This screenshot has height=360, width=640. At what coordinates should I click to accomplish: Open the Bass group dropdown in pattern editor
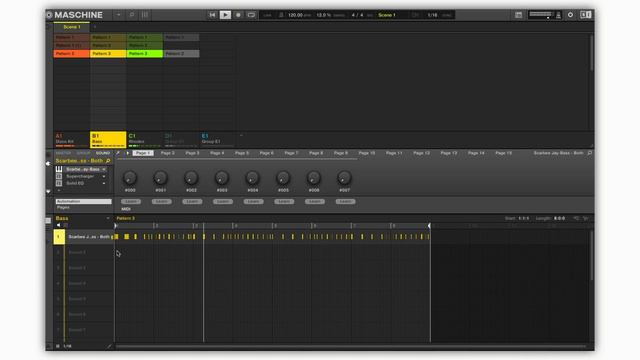[x=108, y=218]
